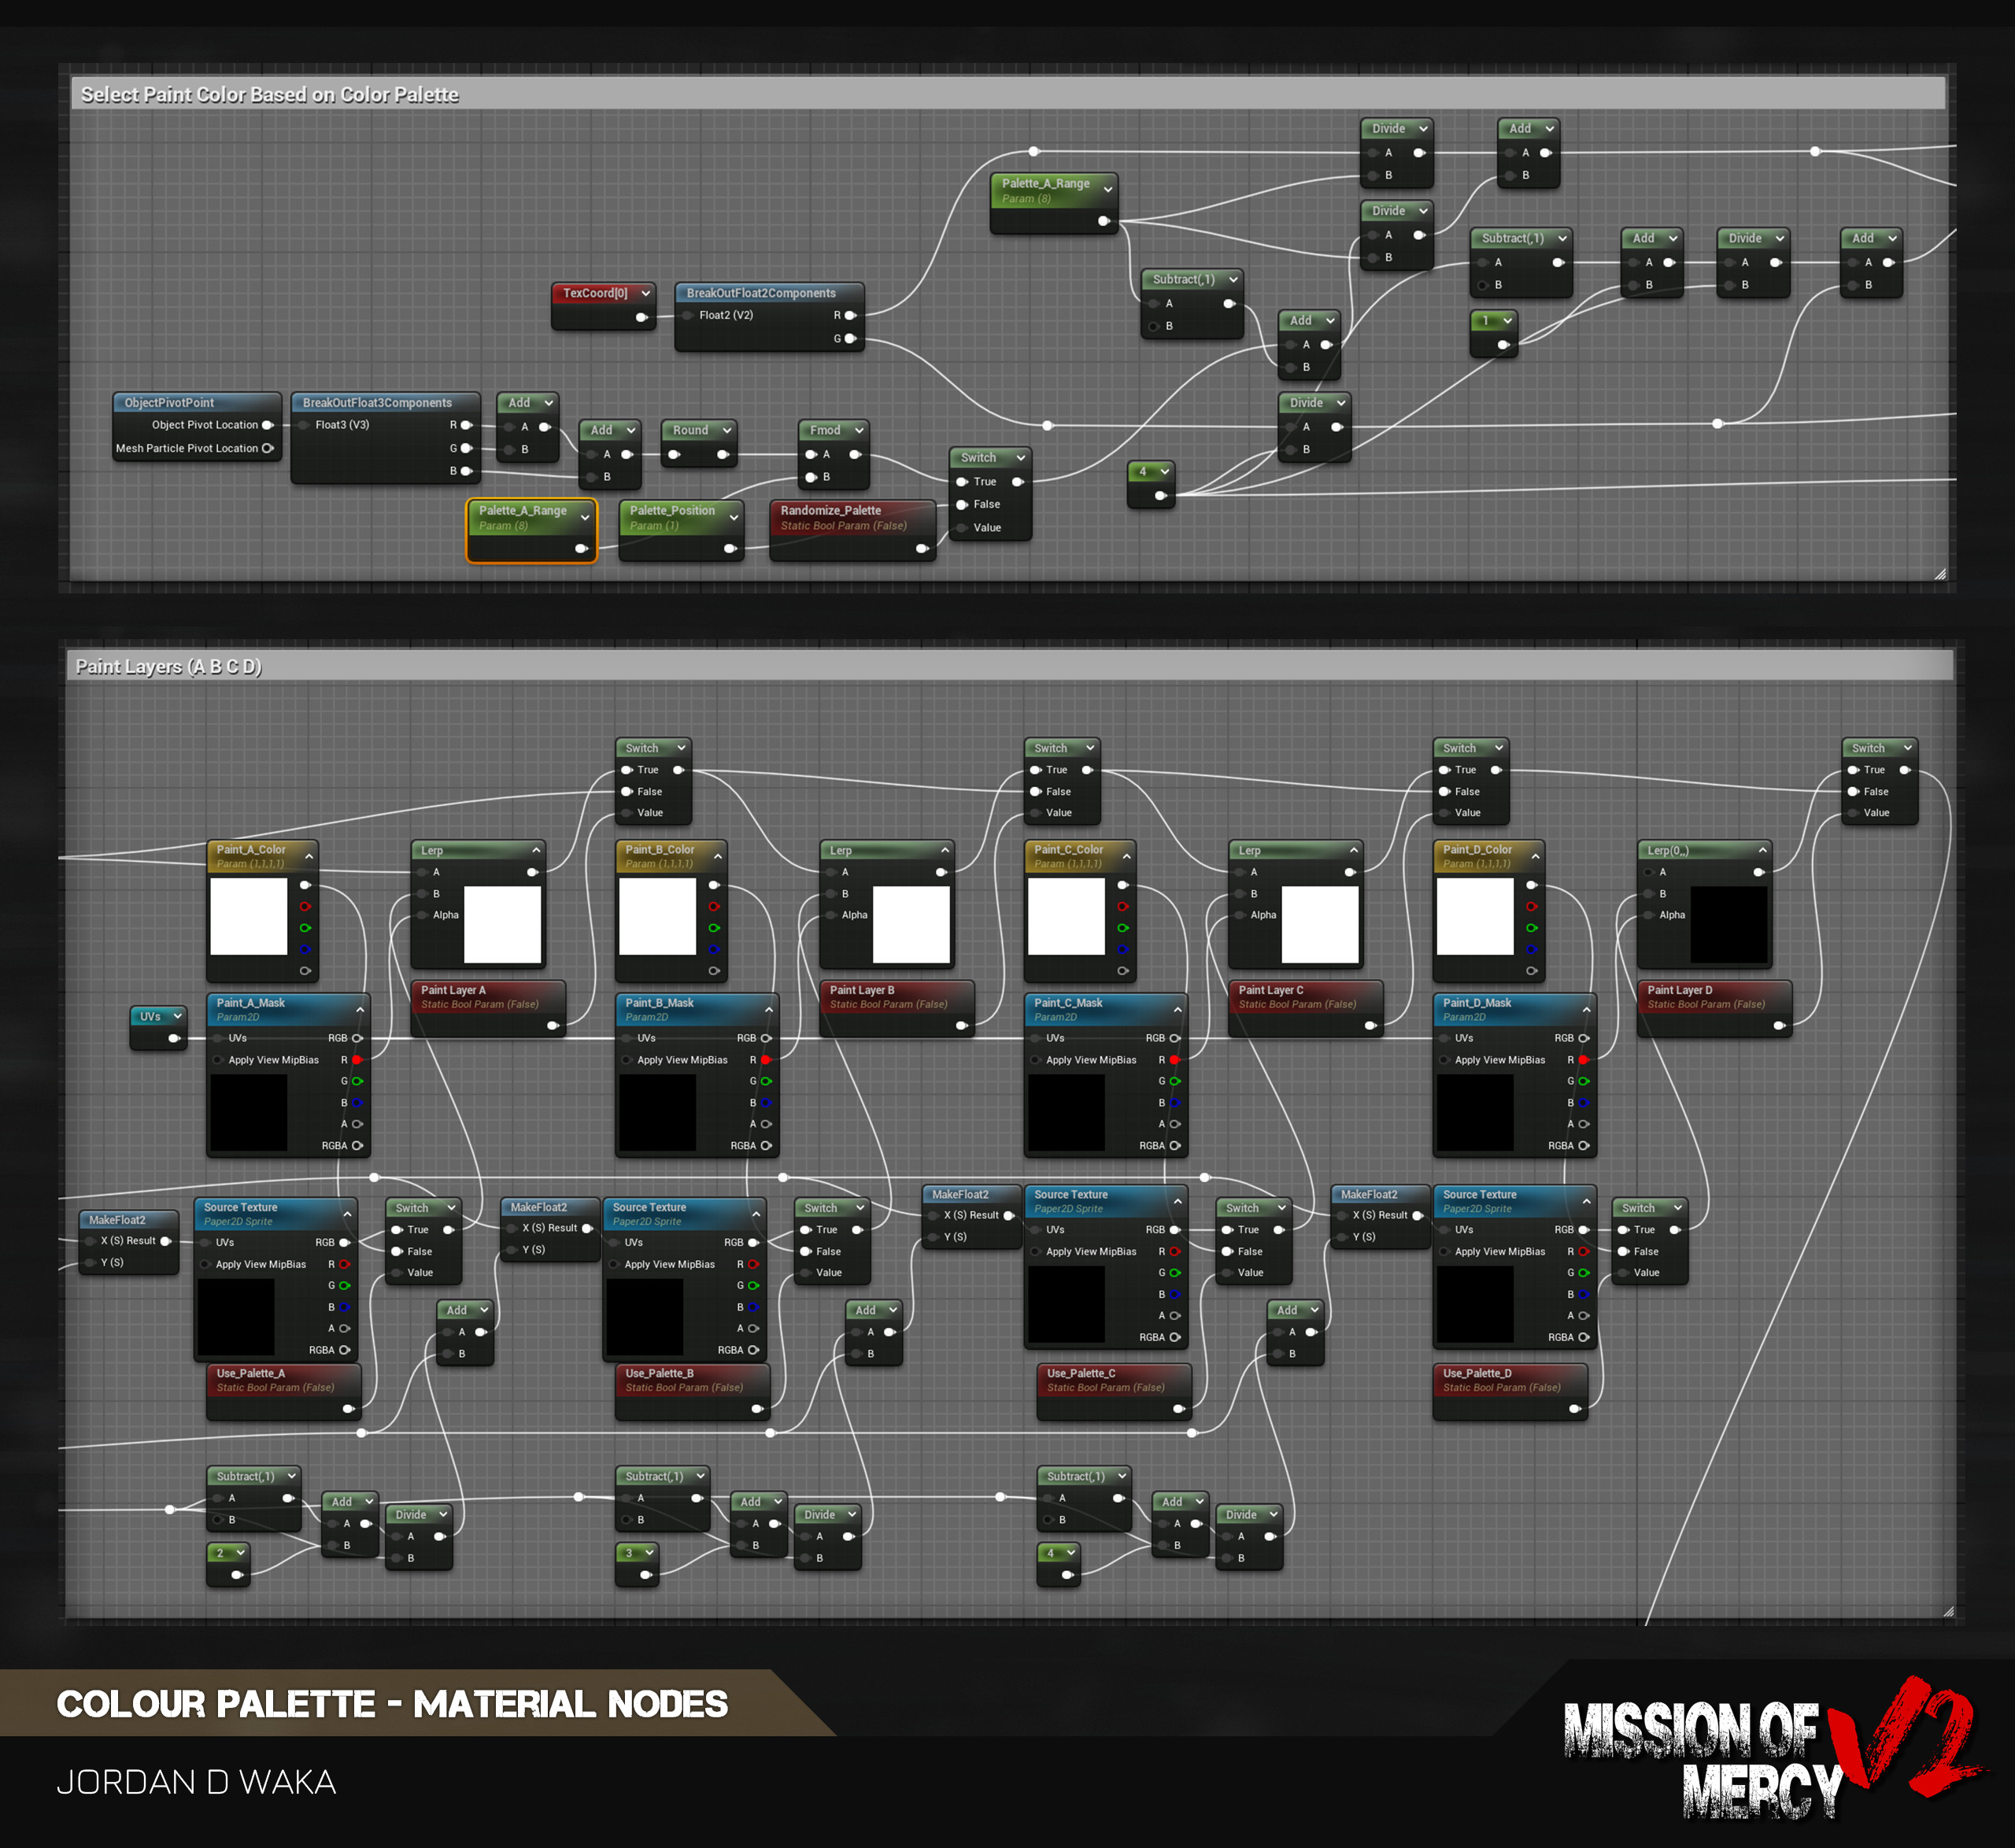Click the red R output pin on Paint_A_Mask
2015x1848 pixels.
tap(357, 1060)
